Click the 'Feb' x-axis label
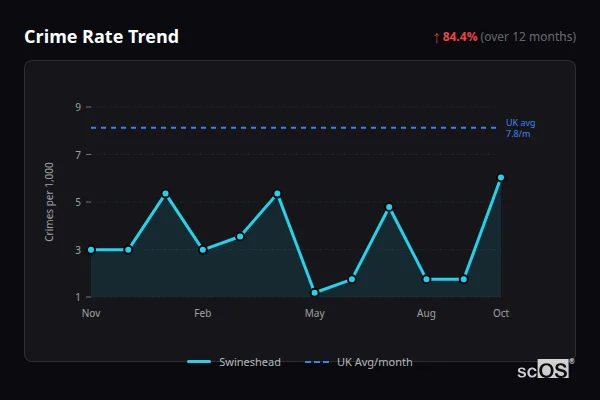This screenshot has height=400, width=600. click(x=203, y=313)
